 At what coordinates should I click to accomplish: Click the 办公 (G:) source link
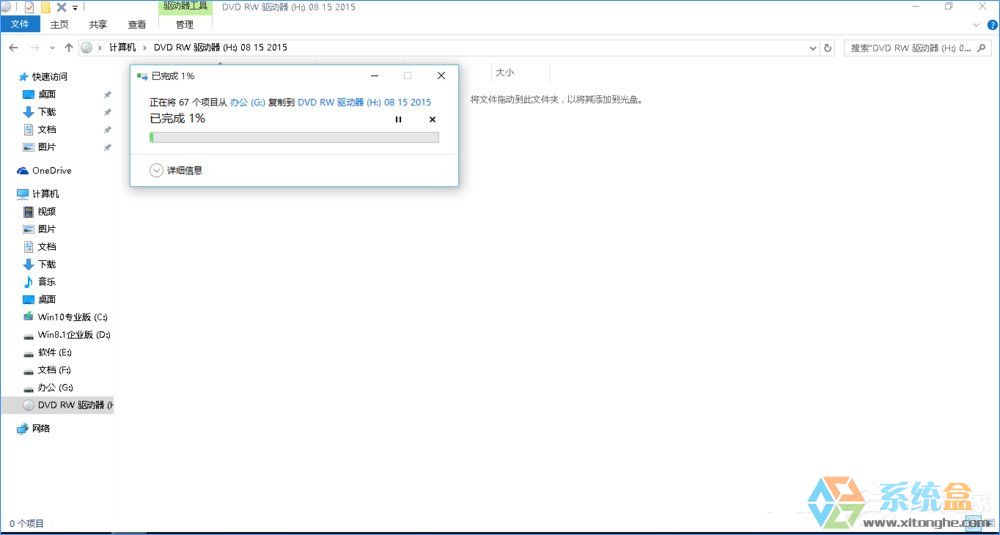[247, 102]
